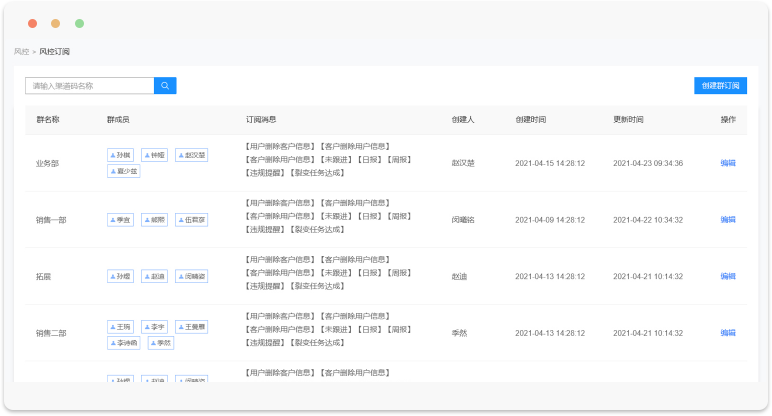The image size is (772, 416).
Task: Click the 创建时间 column header
Action: pos(531,120)
